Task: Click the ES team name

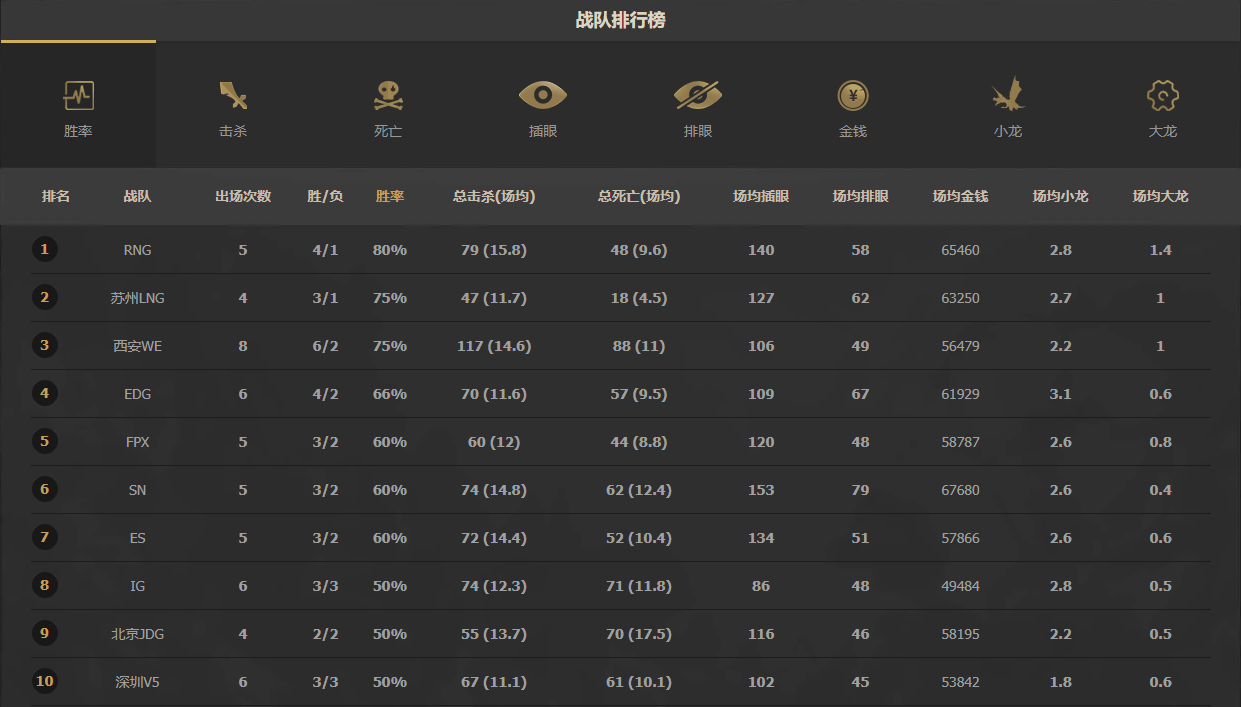Action: coord(138,538)
